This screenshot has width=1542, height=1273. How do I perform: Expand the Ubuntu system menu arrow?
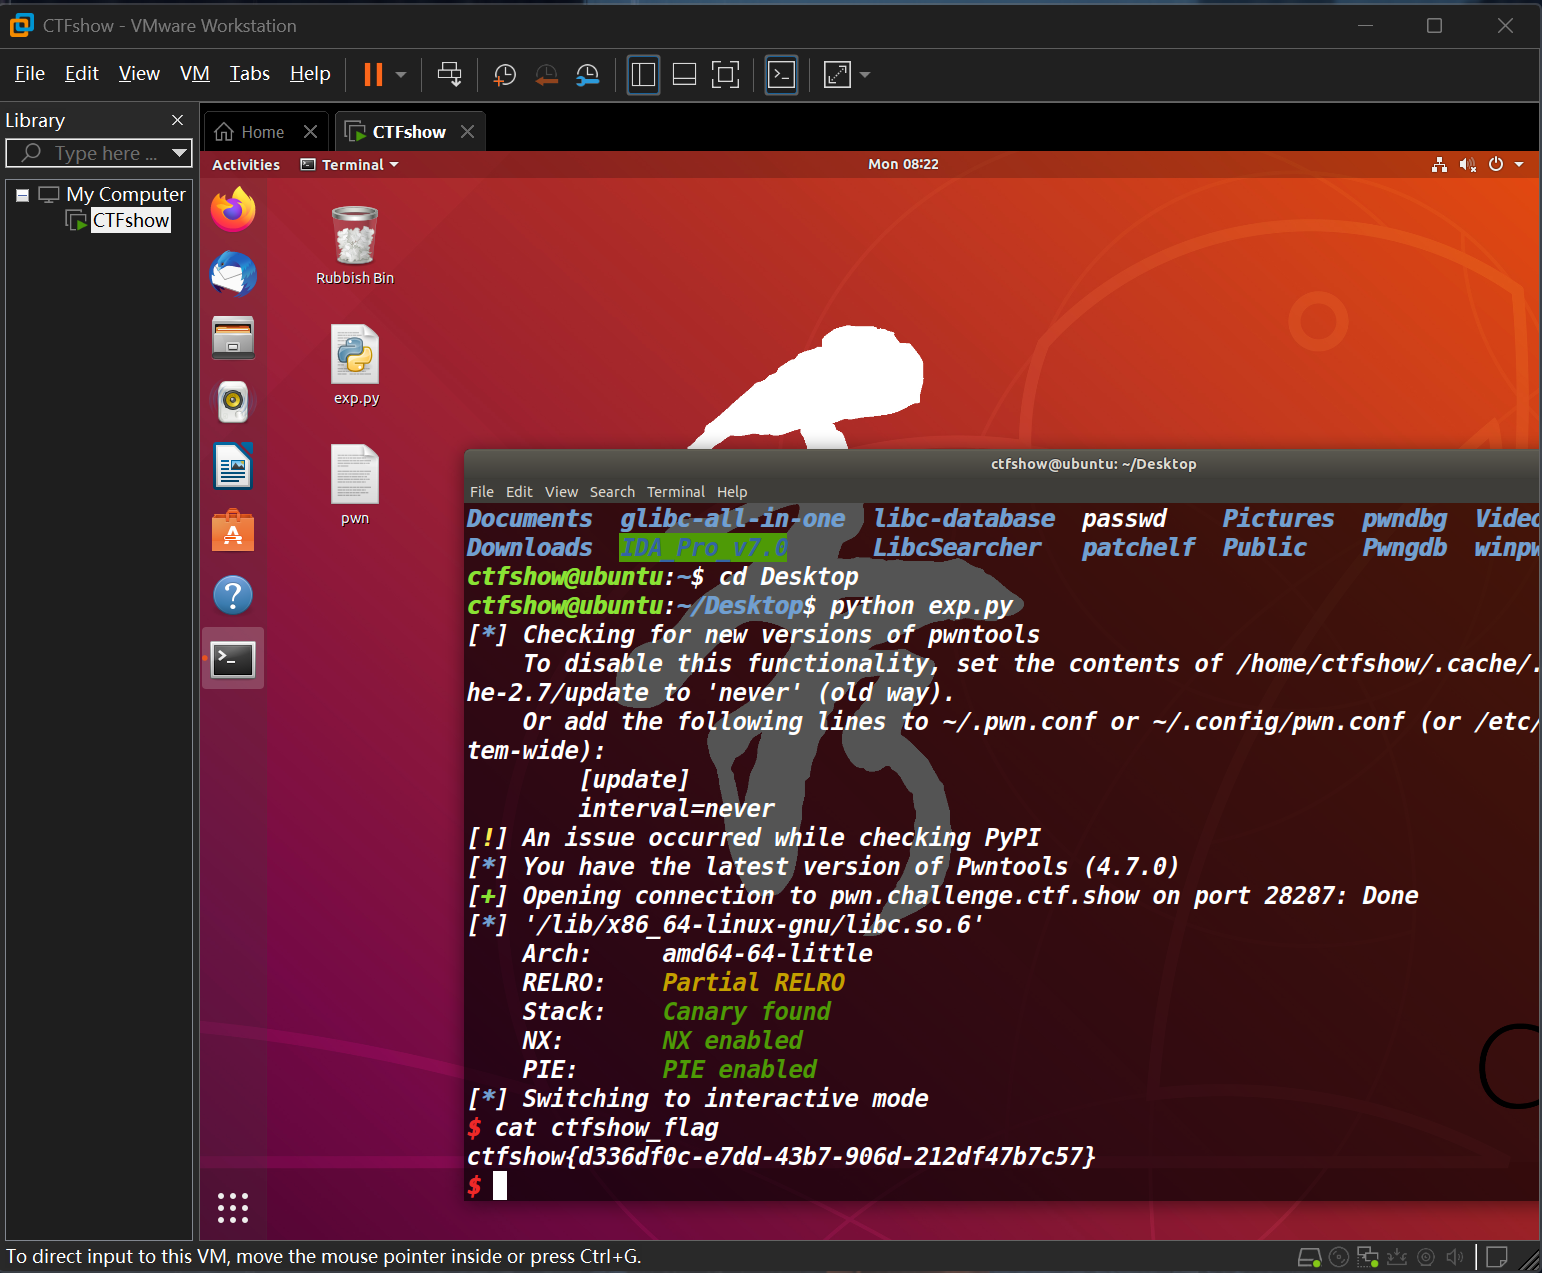pyautogui.click(x=1519, y=165)
